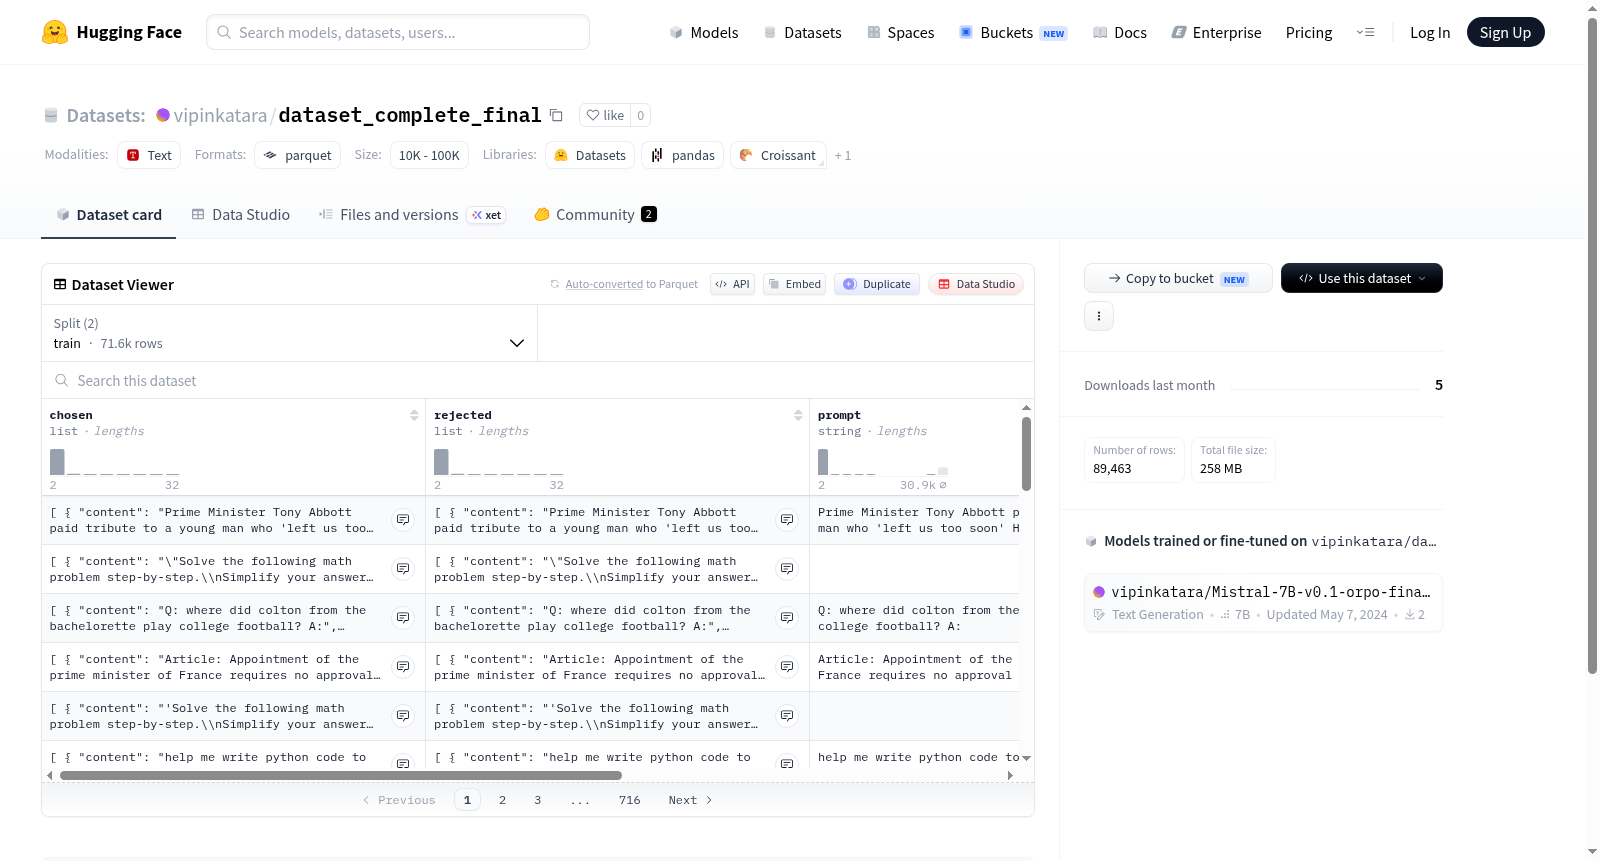Filter by the Text modality tag
Image resolution: width=1600 pixels, height=861 pixels.
point(149,156)
